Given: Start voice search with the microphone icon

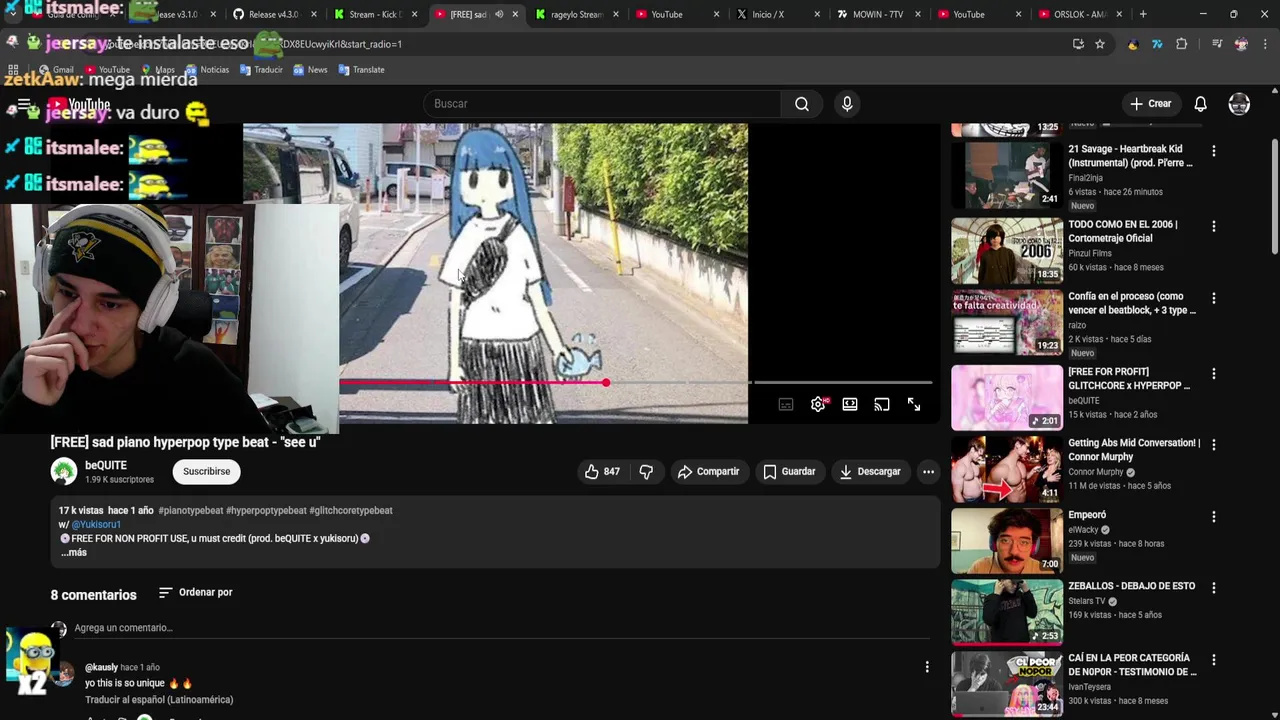Looking at the screenshot, I should coord(847,104).
